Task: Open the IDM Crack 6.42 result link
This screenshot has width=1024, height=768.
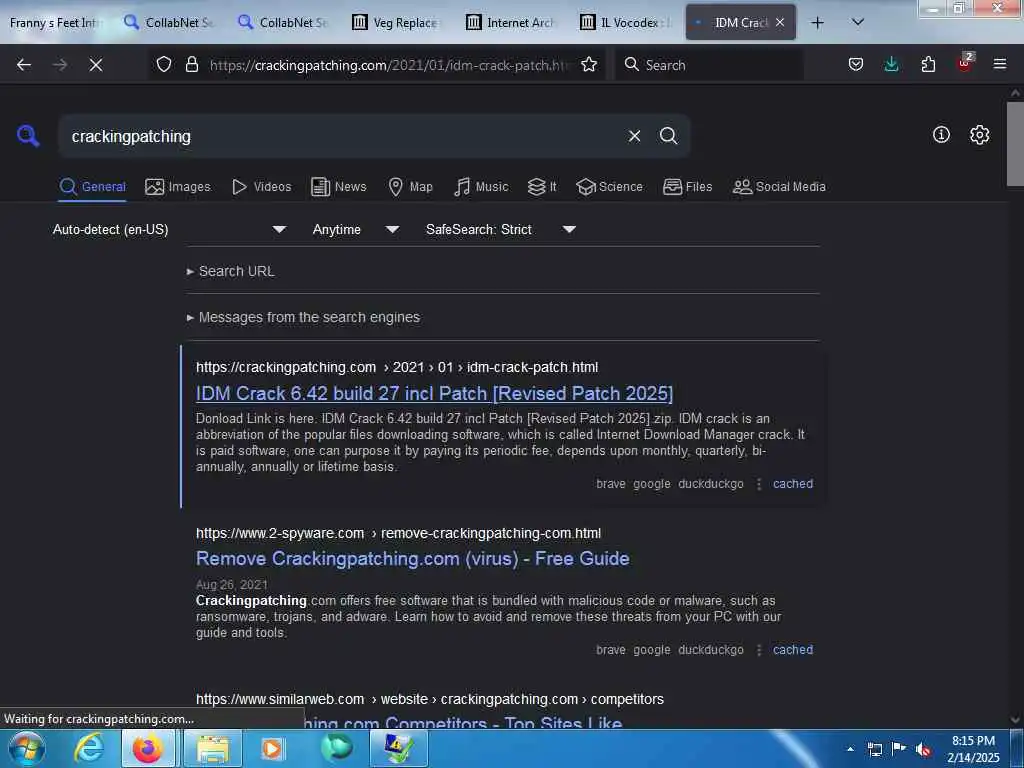Action: pyautogui.click(x=434, y=393)
